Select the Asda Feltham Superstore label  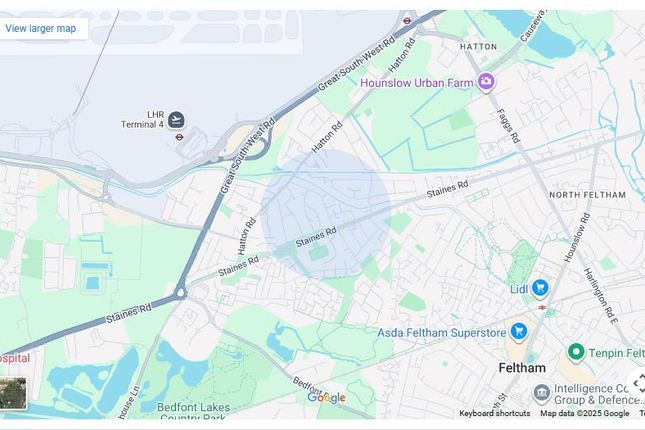(441, 332)
